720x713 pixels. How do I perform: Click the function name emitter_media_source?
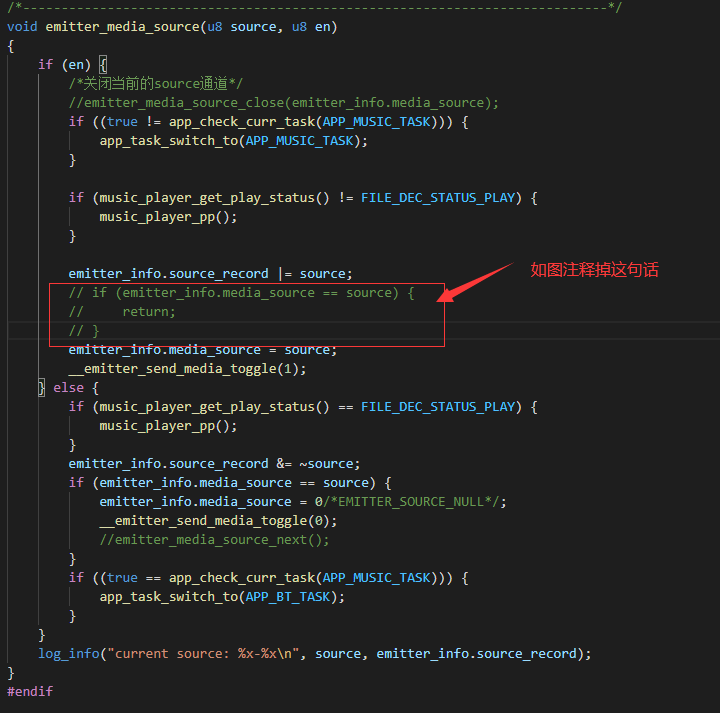[x=122, y=27]
